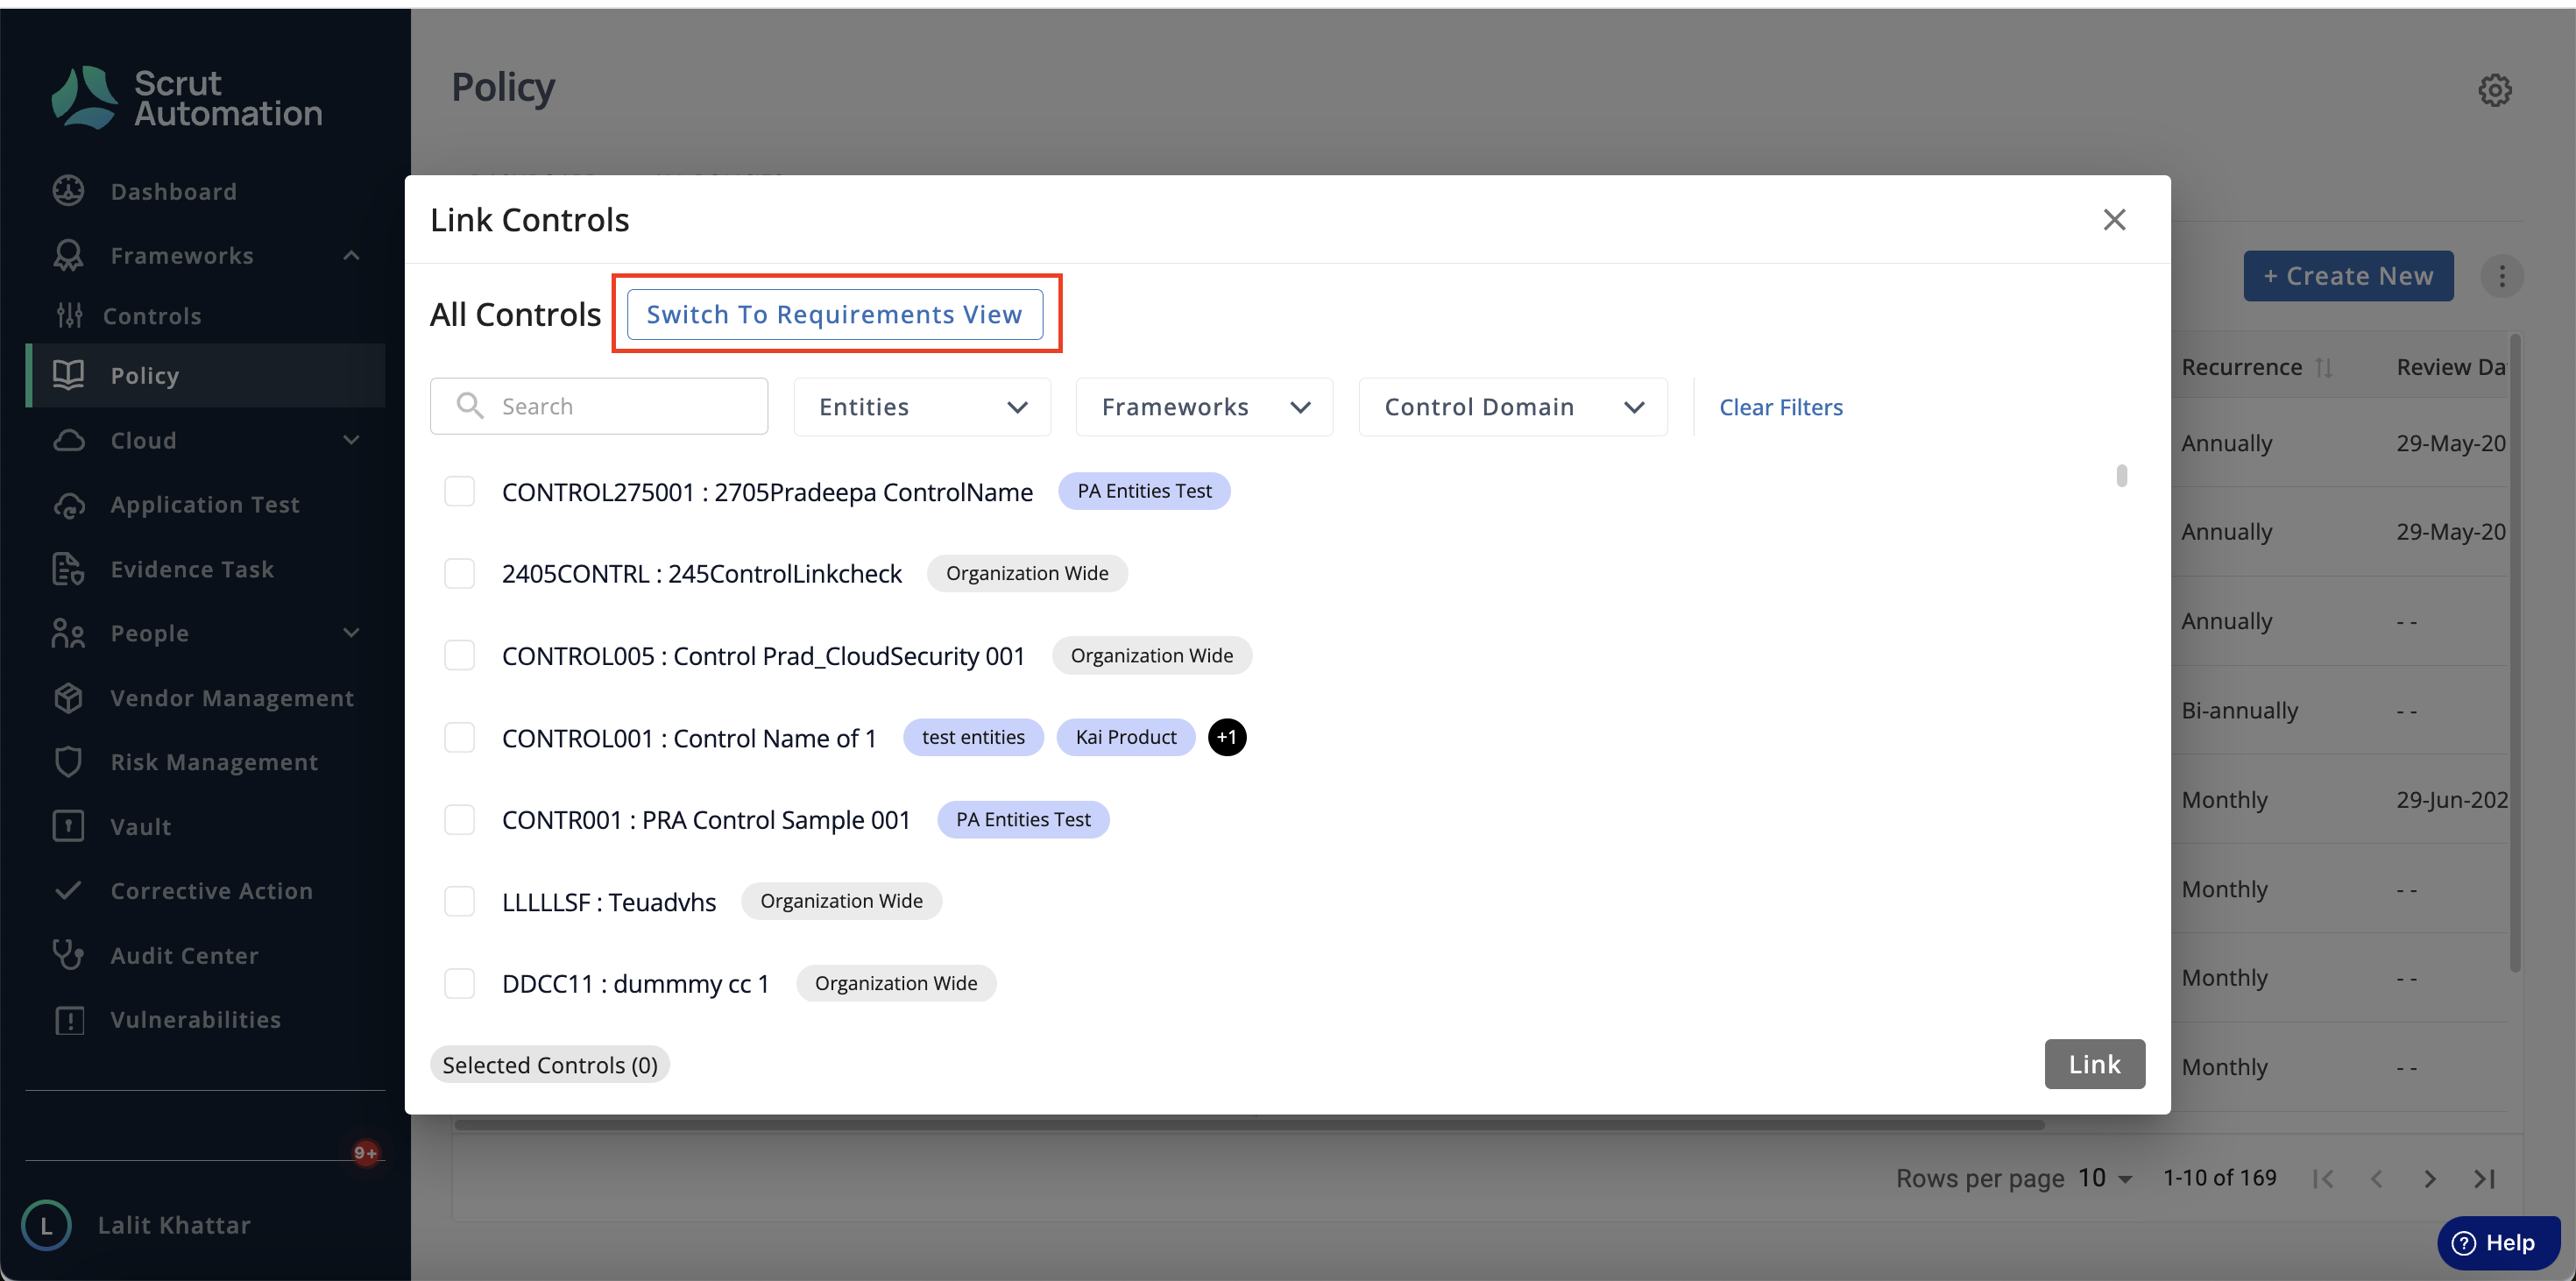Click the +1 more entities badge

[1227, 737]
